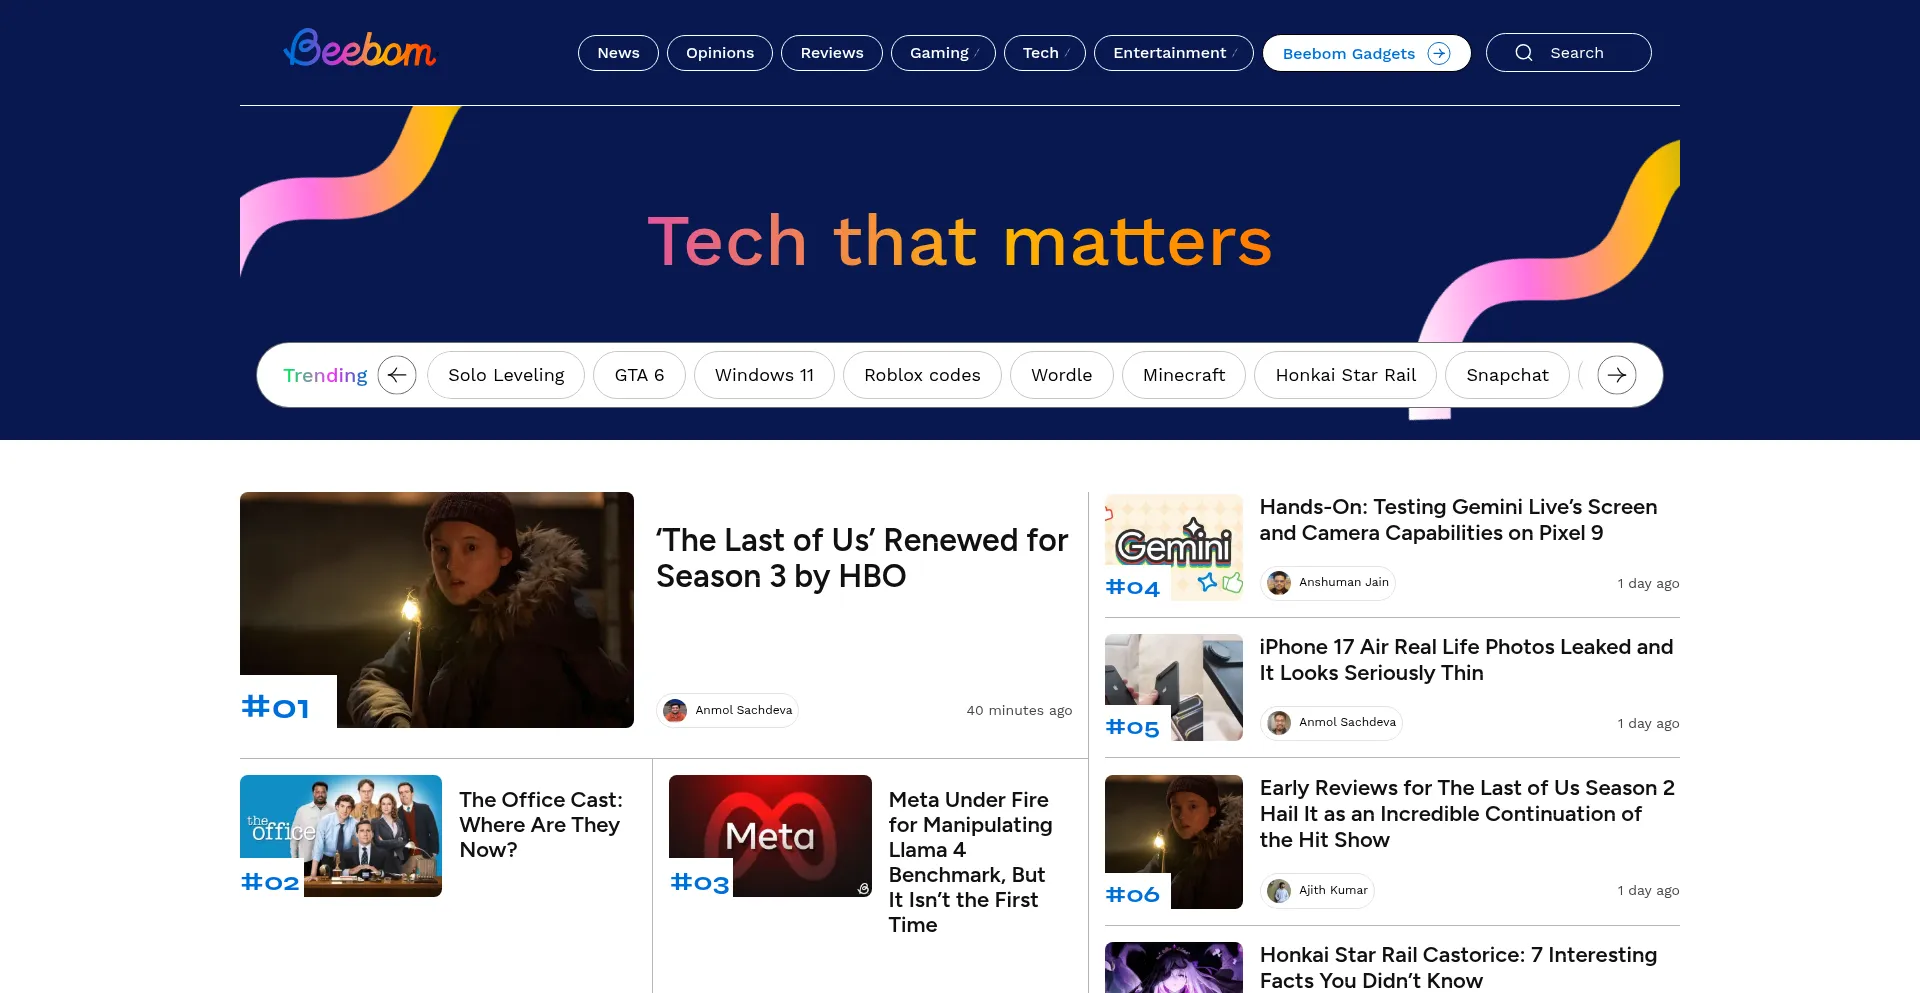Click Anmol Sachdeva avatar under Last of Us story
Image resolution: width=1920 pixels, height=993 pixels.
pyautogui.click(x=675, y=710)
